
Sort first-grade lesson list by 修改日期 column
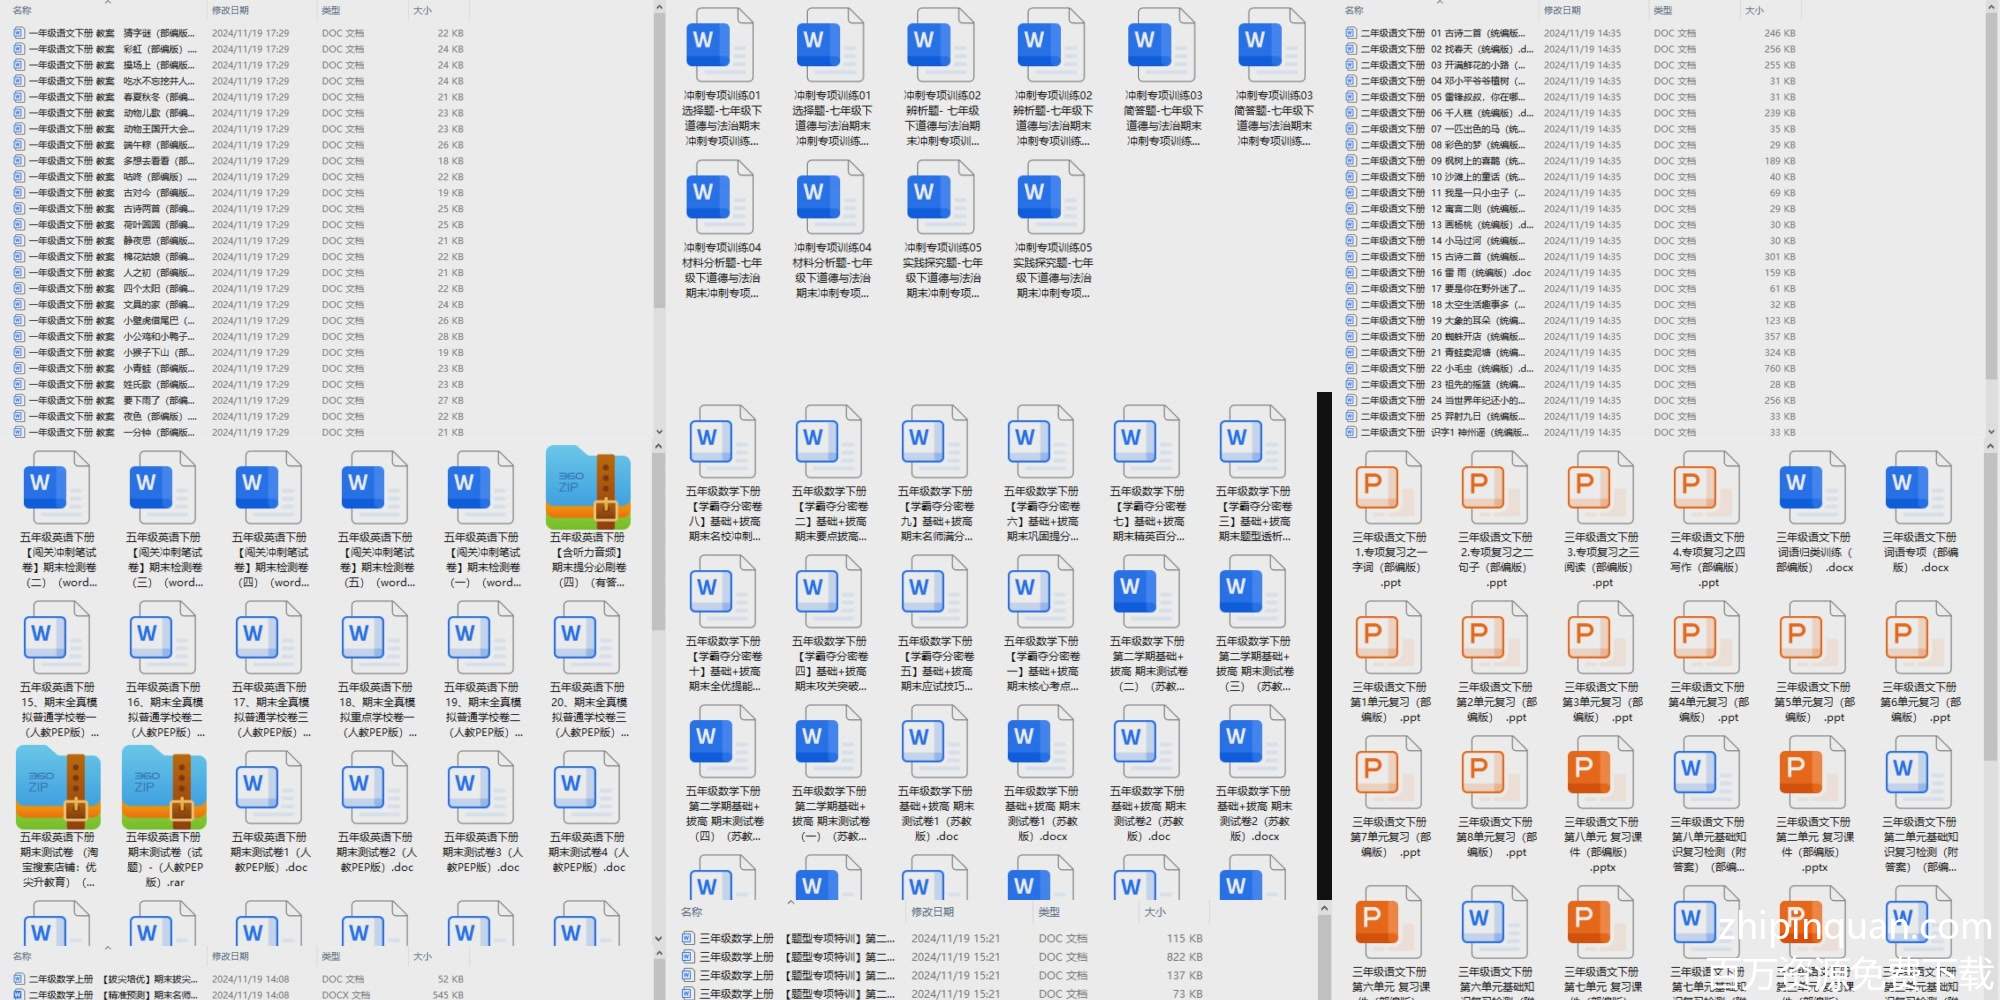[x=230, y=10]
